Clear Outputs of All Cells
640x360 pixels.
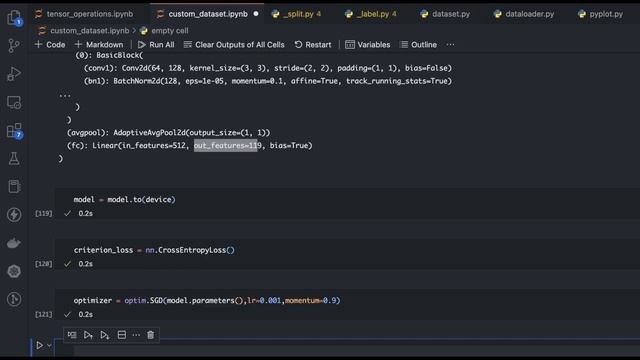coord(234,44)
